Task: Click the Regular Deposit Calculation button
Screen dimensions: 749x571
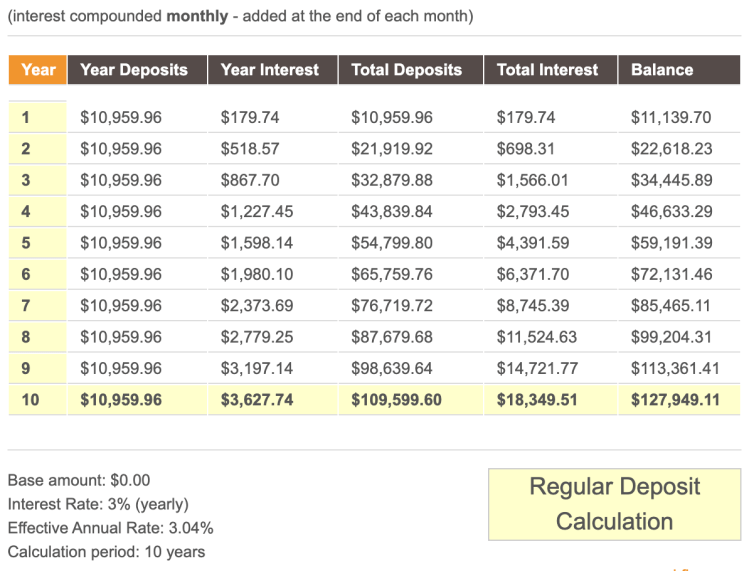Action: pyautogui.click(x=615, y=504)
